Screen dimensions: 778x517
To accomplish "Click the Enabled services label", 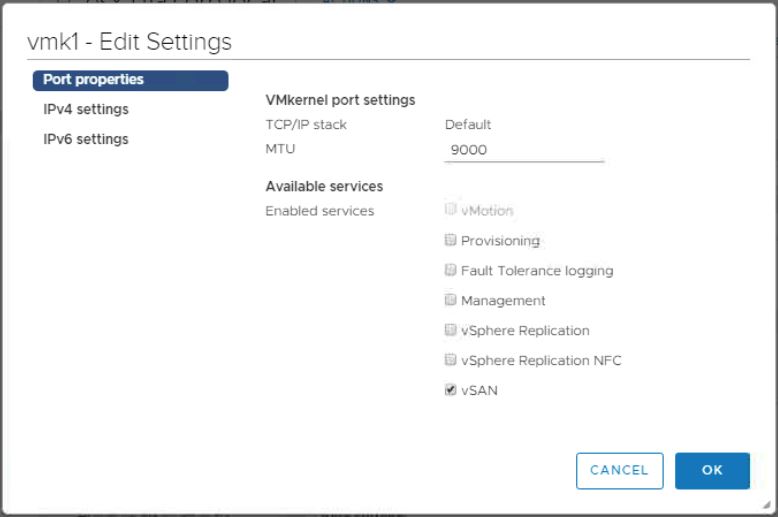I will coord(319,211).
